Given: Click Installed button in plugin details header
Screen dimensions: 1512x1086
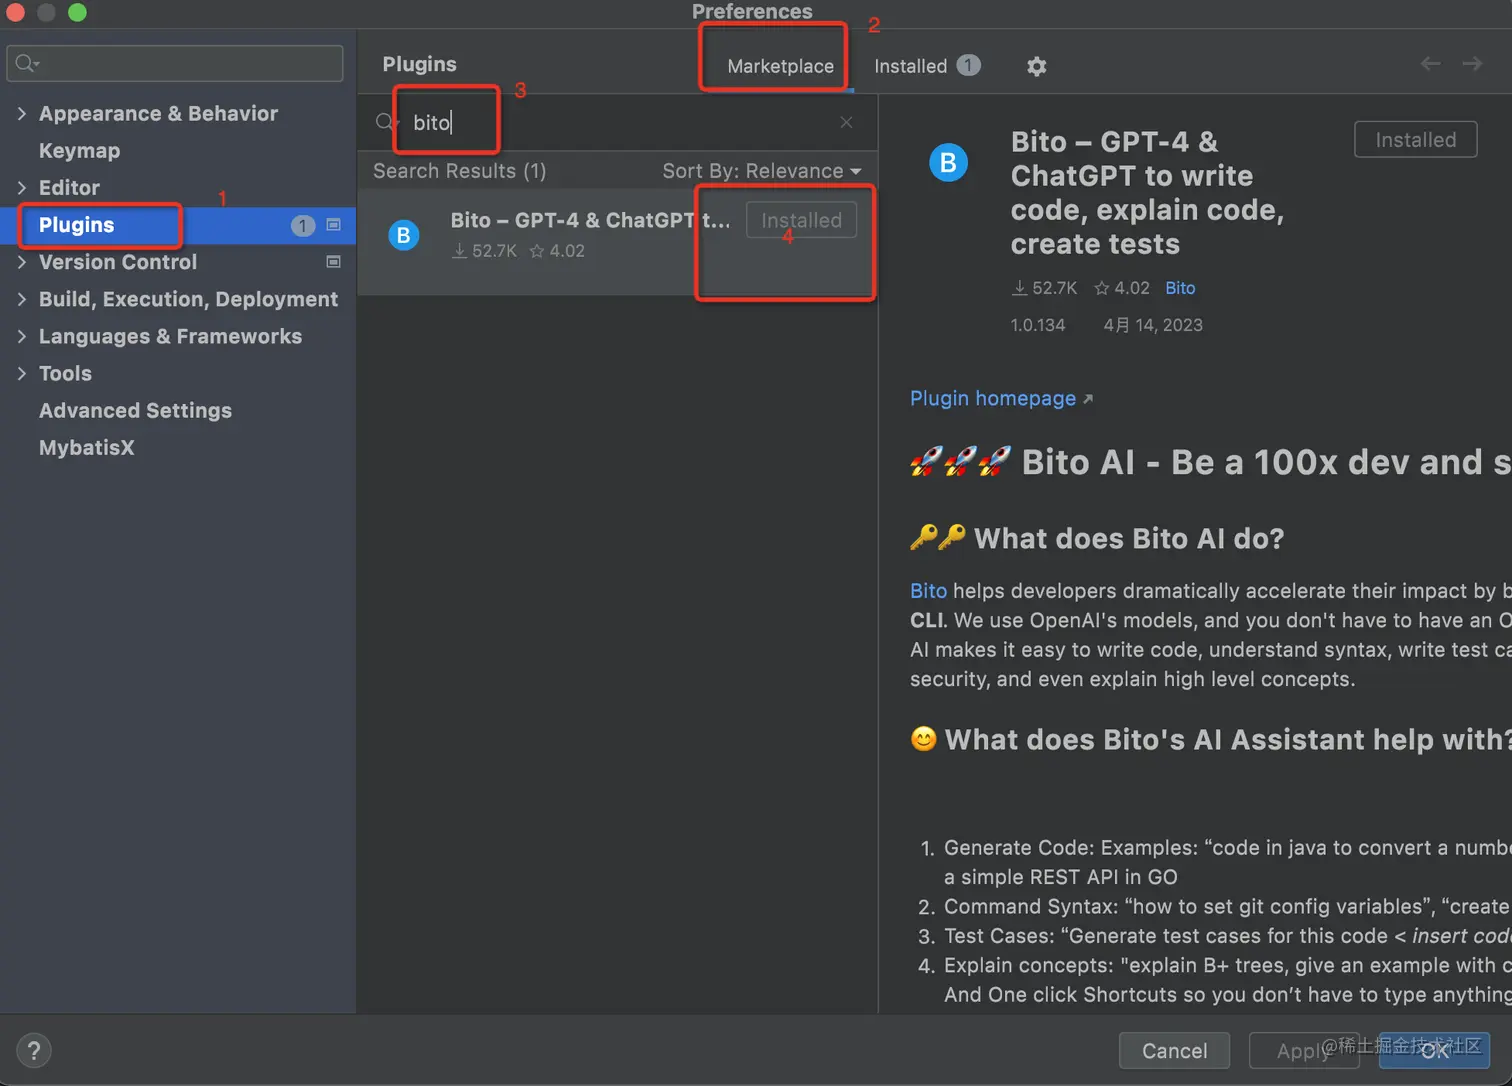Looking at the screenshot, I should (x=1415, y=140).
